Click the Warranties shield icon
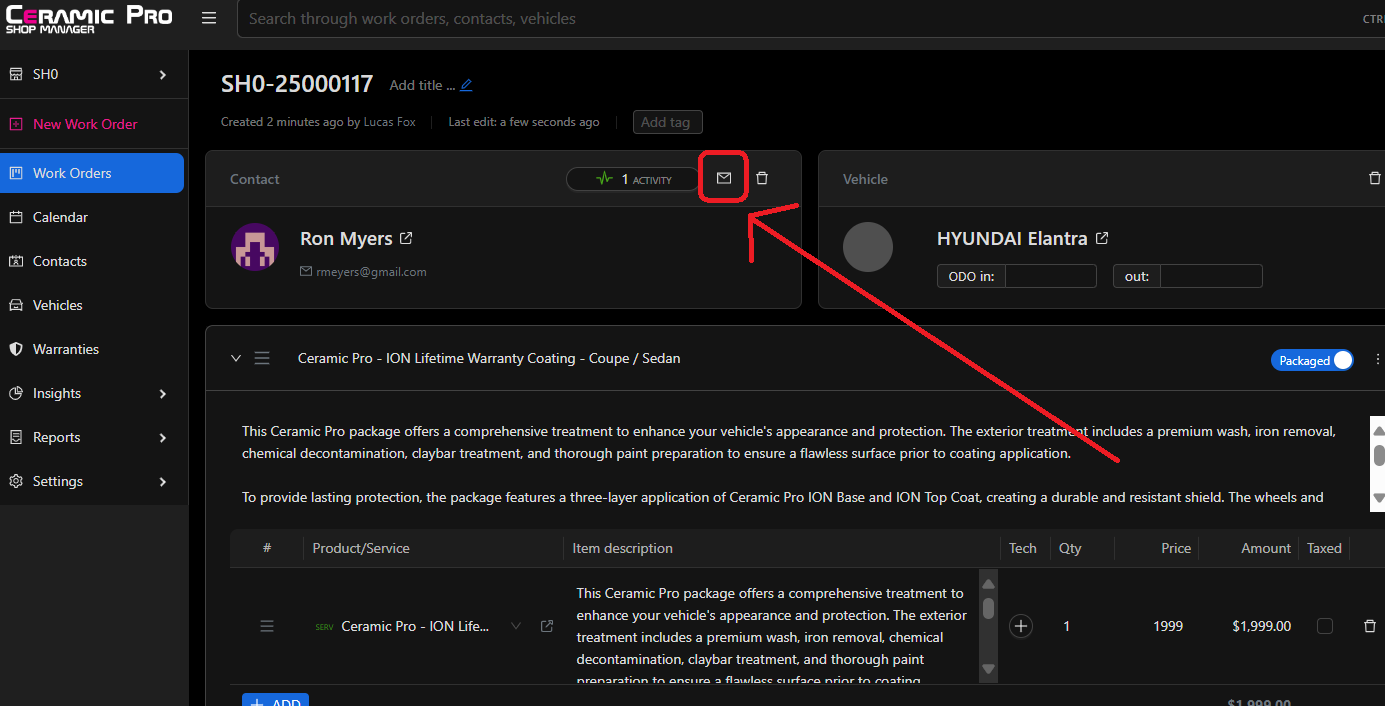The width and height of the screenshot is (1385, 706). (x=16, y=349)
